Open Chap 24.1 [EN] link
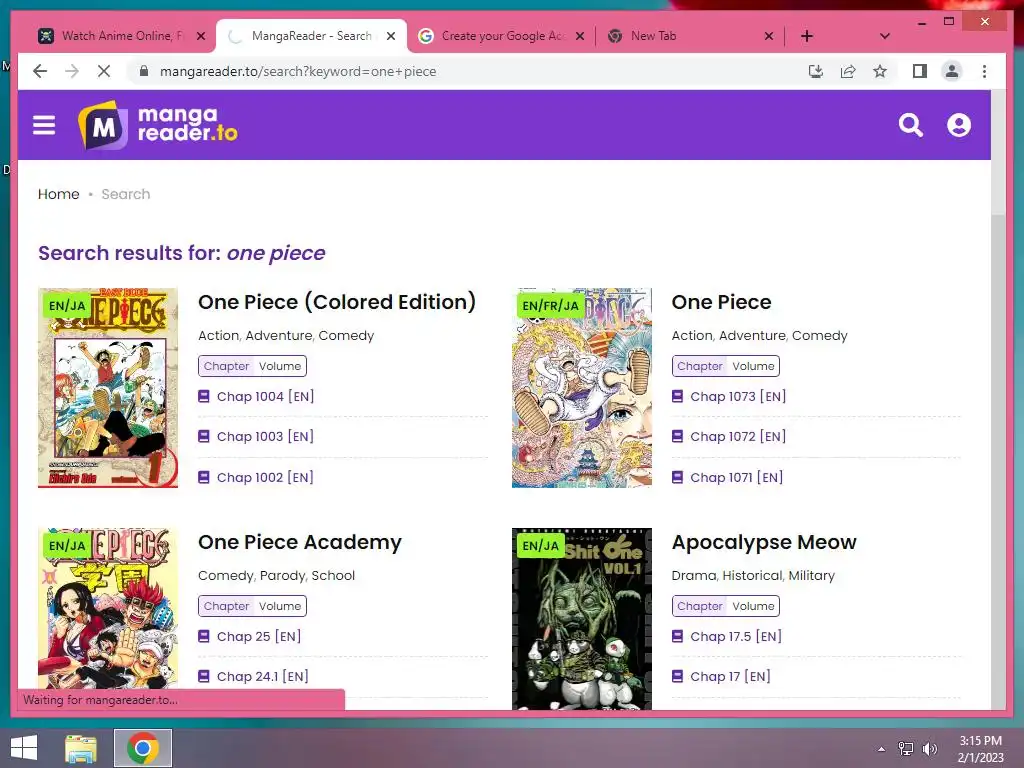The height and width of the screenshot is (768, 1024). [263, 677]
